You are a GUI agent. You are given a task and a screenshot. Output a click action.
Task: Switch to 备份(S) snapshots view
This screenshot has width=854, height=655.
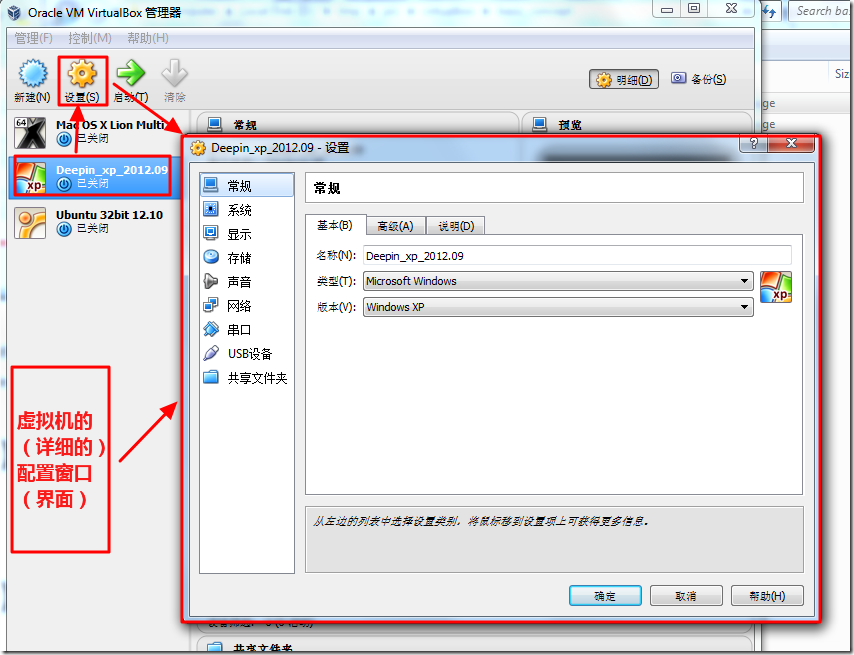tap(698, 79)
